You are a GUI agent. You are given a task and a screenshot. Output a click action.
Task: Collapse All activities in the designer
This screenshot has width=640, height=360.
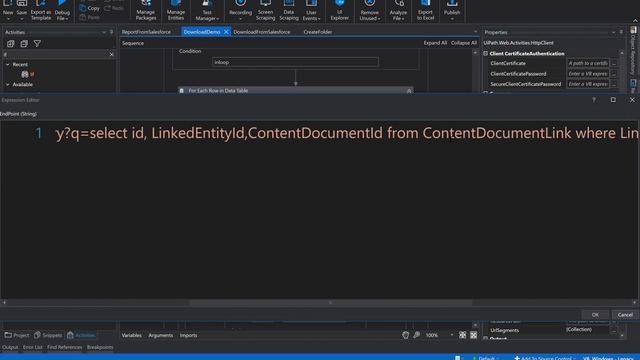point(464,43)
